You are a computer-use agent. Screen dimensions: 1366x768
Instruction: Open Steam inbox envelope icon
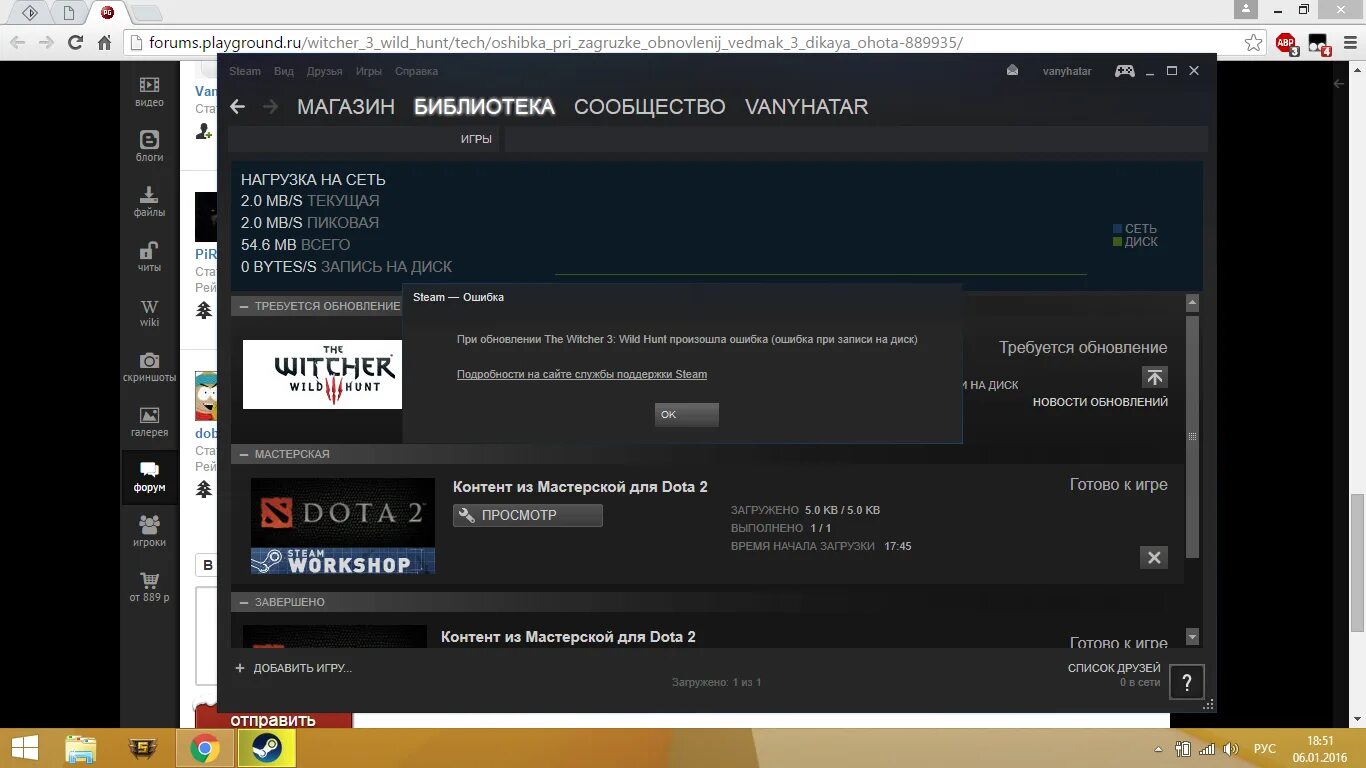(x=1012, y=70)
